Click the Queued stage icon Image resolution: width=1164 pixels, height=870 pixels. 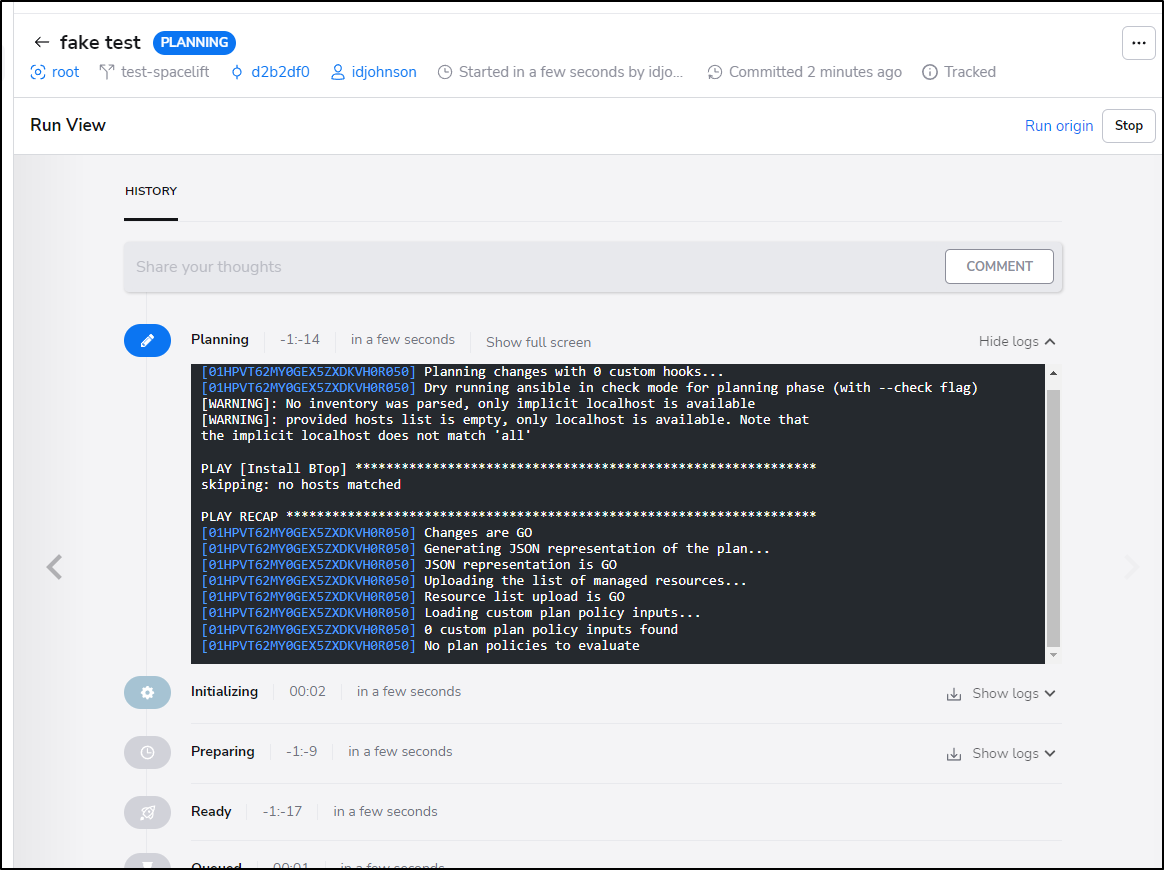(147, 863)
